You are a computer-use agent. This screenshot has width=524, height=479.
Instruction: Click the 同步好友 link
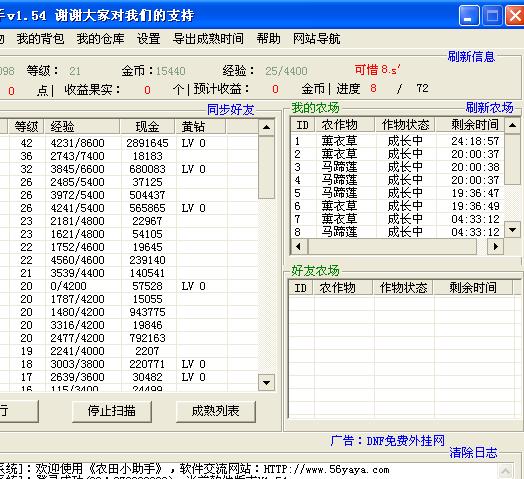tap(231, 109)
